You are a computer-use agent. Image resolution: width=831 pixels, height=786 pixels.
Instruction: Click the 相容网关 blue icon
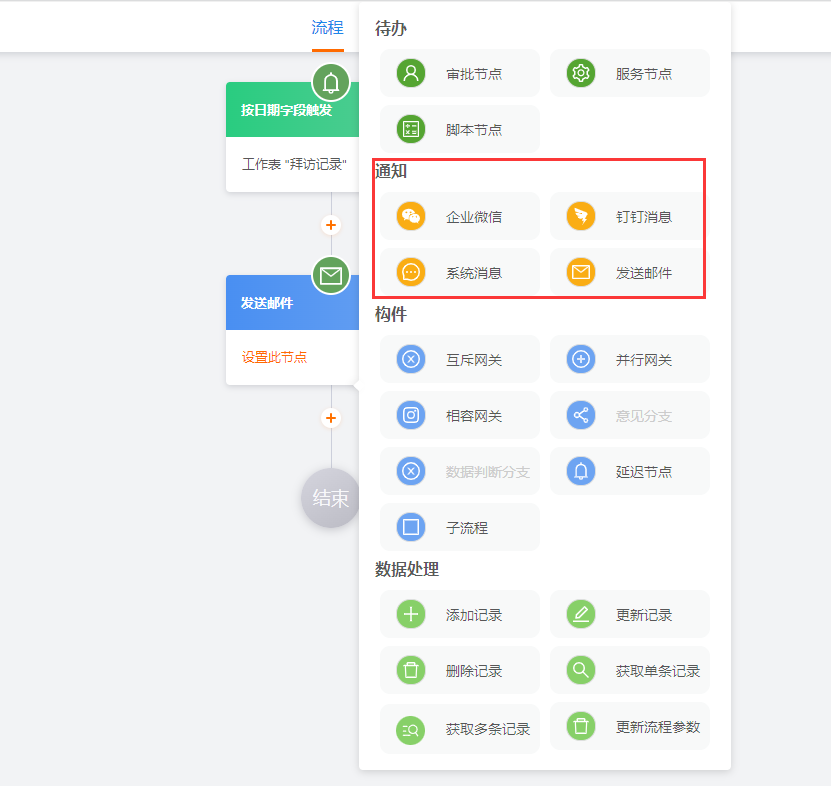pos(411,415)
